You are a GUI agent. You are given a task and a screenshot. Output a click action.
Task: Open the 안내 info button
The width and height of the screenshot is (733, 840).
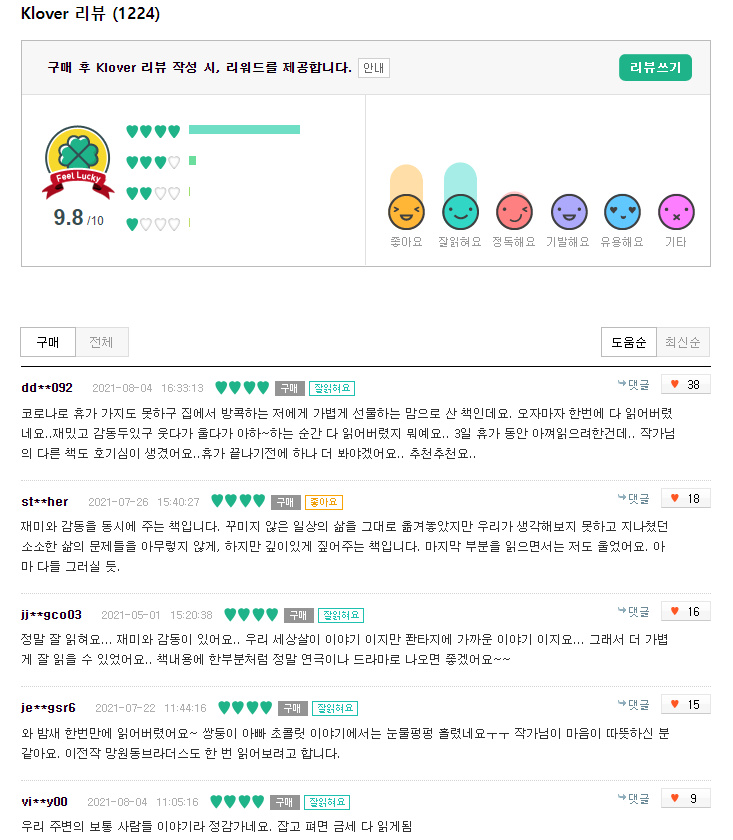point(373,68)
